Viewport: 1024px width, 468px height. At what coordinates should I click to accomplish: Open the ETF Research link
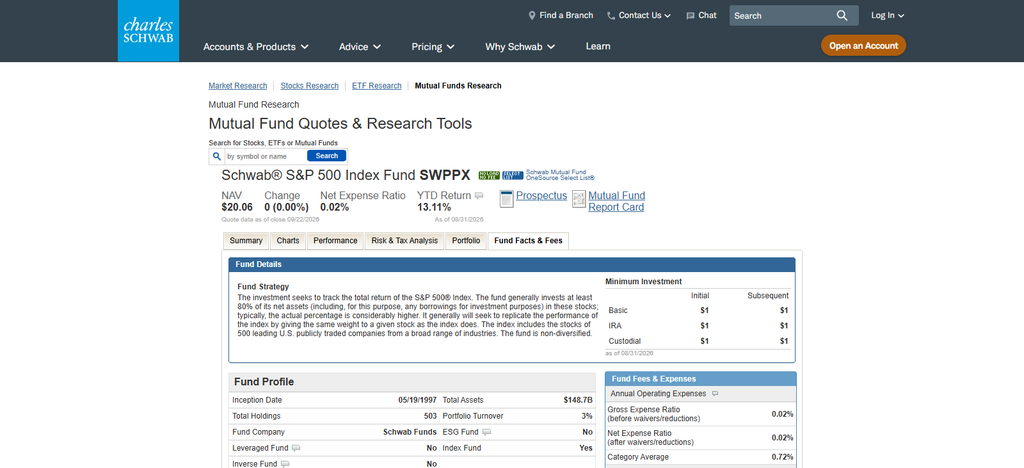(377, 86)
